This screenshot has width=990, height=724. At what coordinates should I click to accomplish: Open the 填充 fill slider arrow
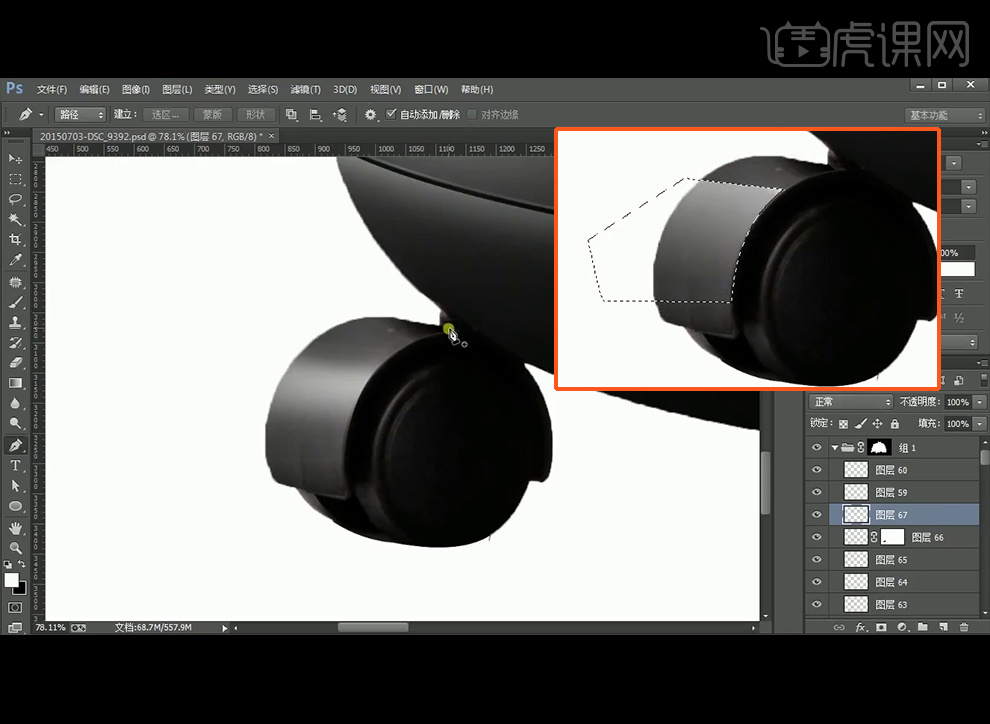tap(980, 424)
